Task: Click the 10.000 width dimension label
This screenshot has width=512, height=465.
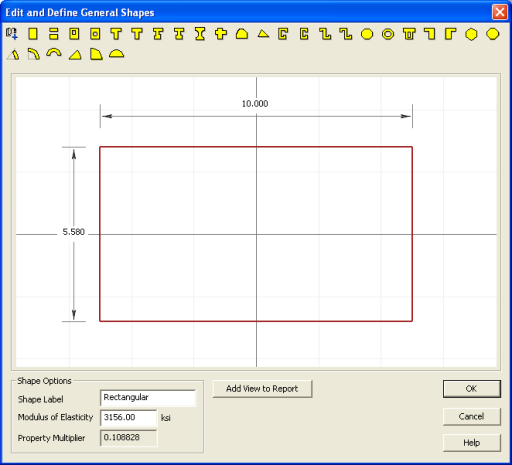Action: tap(255, 104)
